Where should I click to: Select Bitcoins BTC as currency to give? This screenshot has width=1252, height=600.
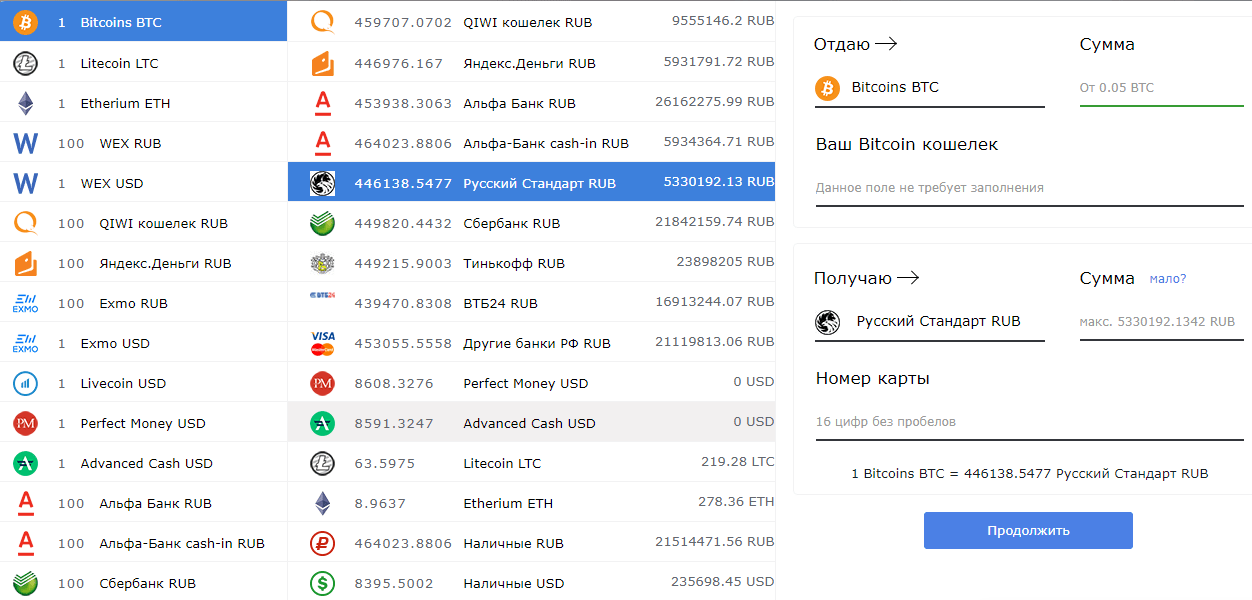(143, 22)
